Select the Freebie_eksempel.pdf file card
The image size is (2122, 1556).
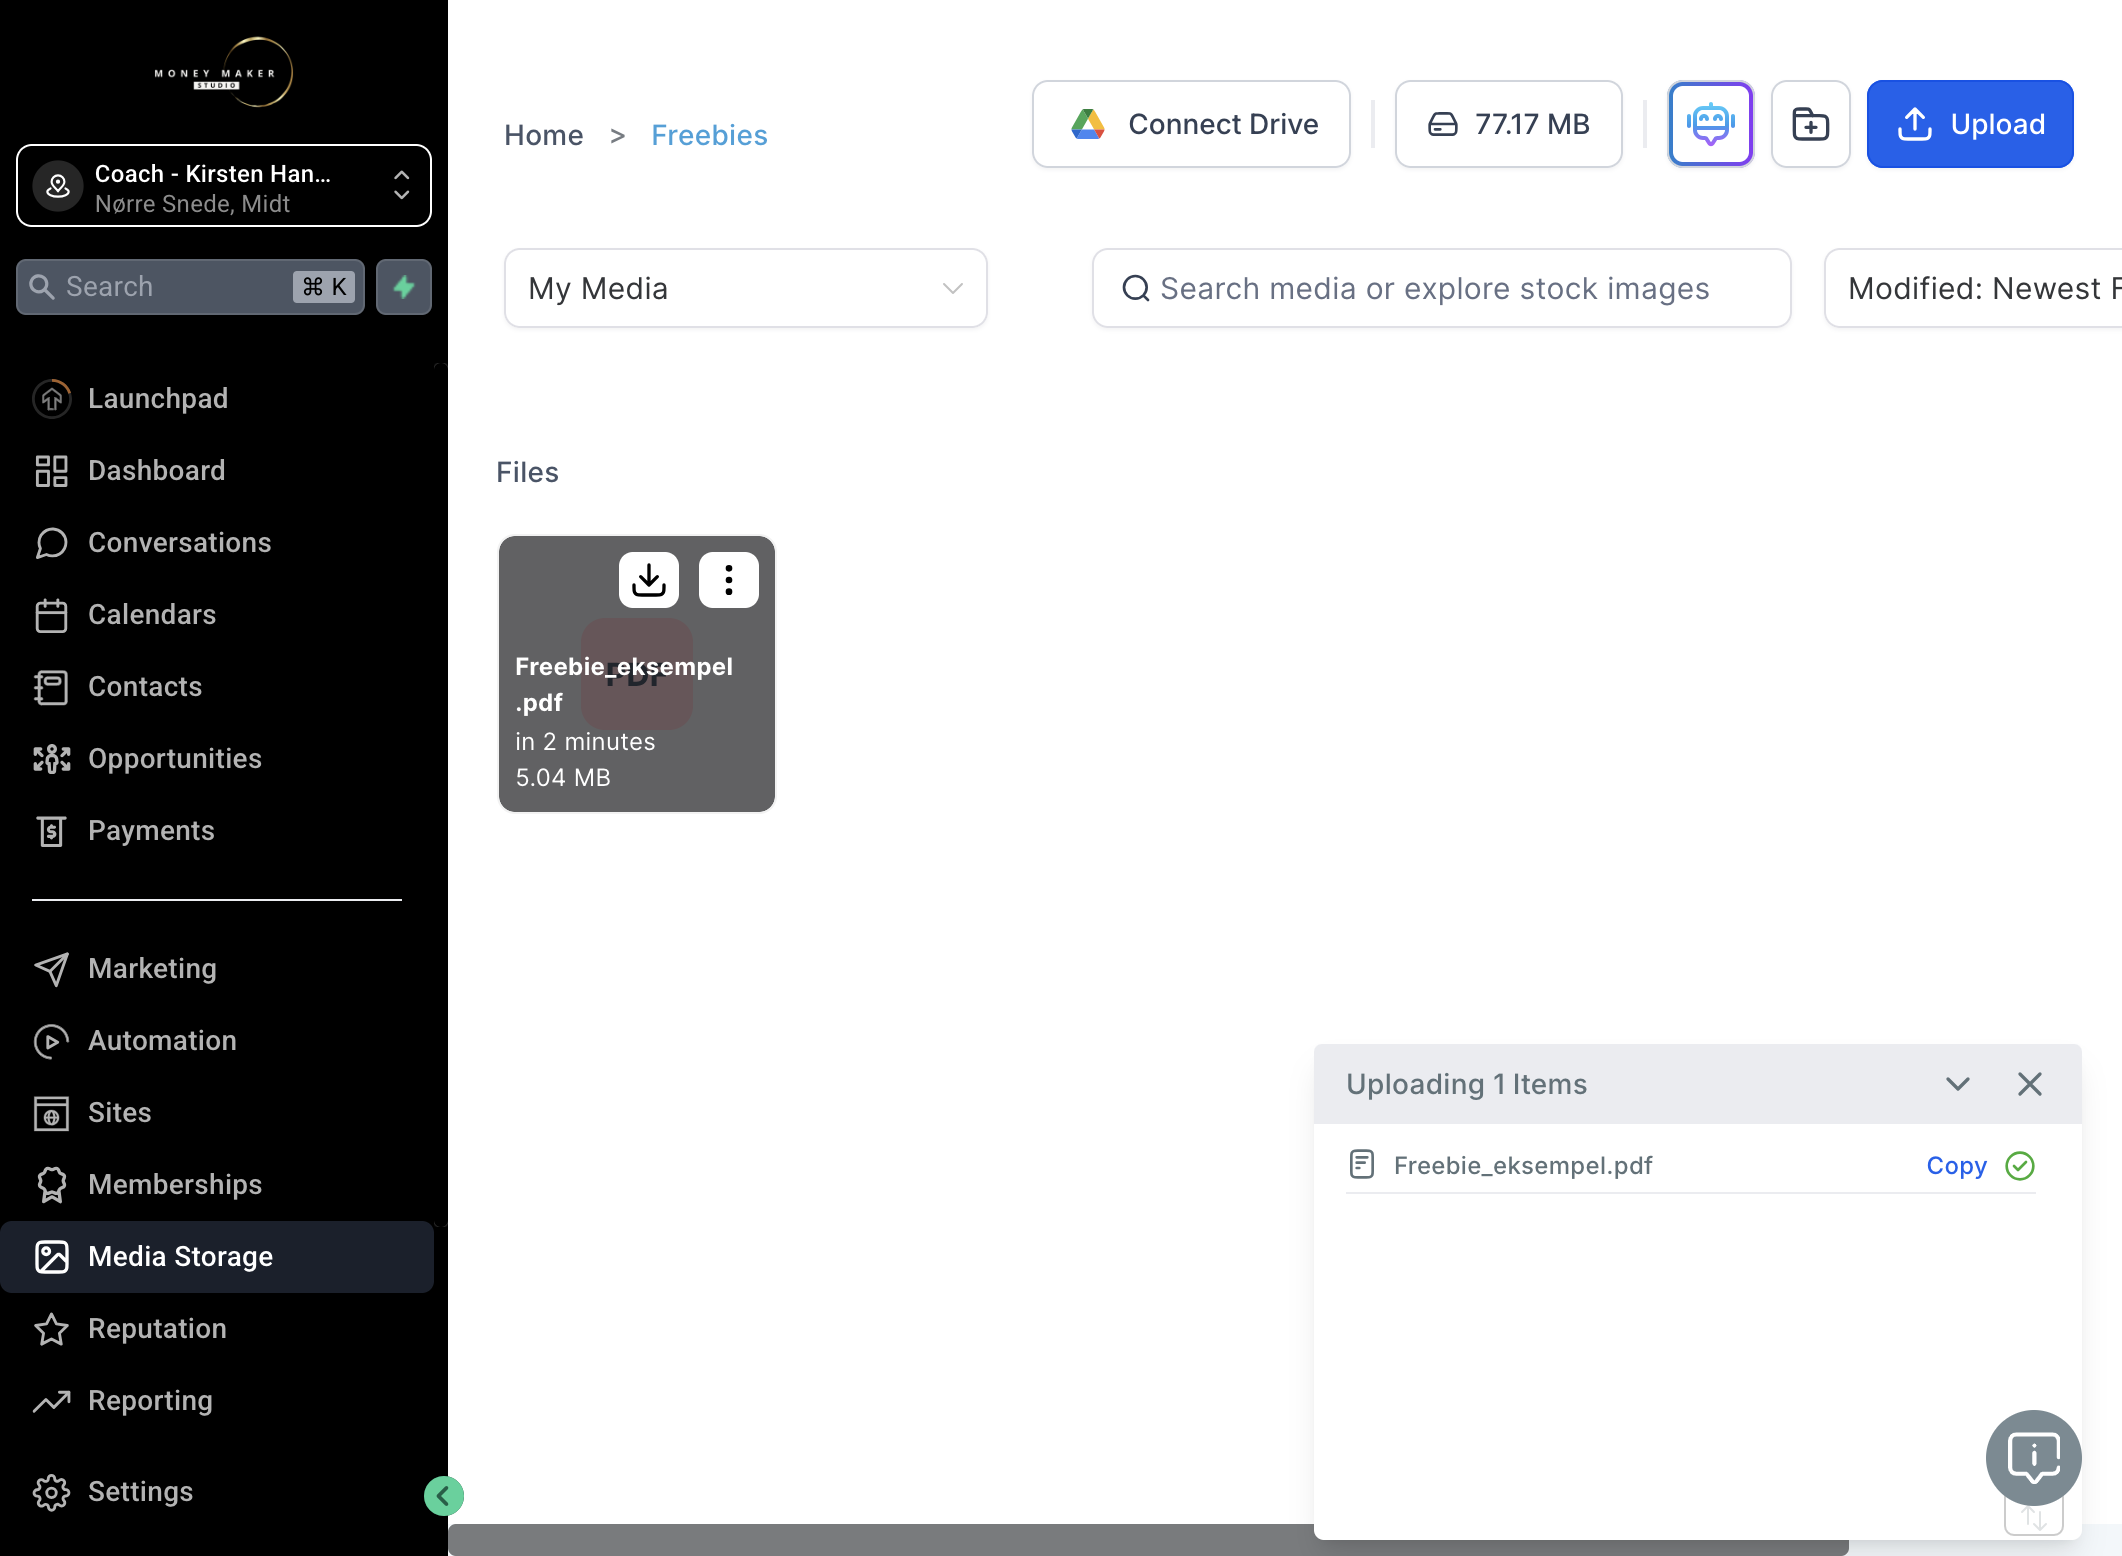coord(637,674)
